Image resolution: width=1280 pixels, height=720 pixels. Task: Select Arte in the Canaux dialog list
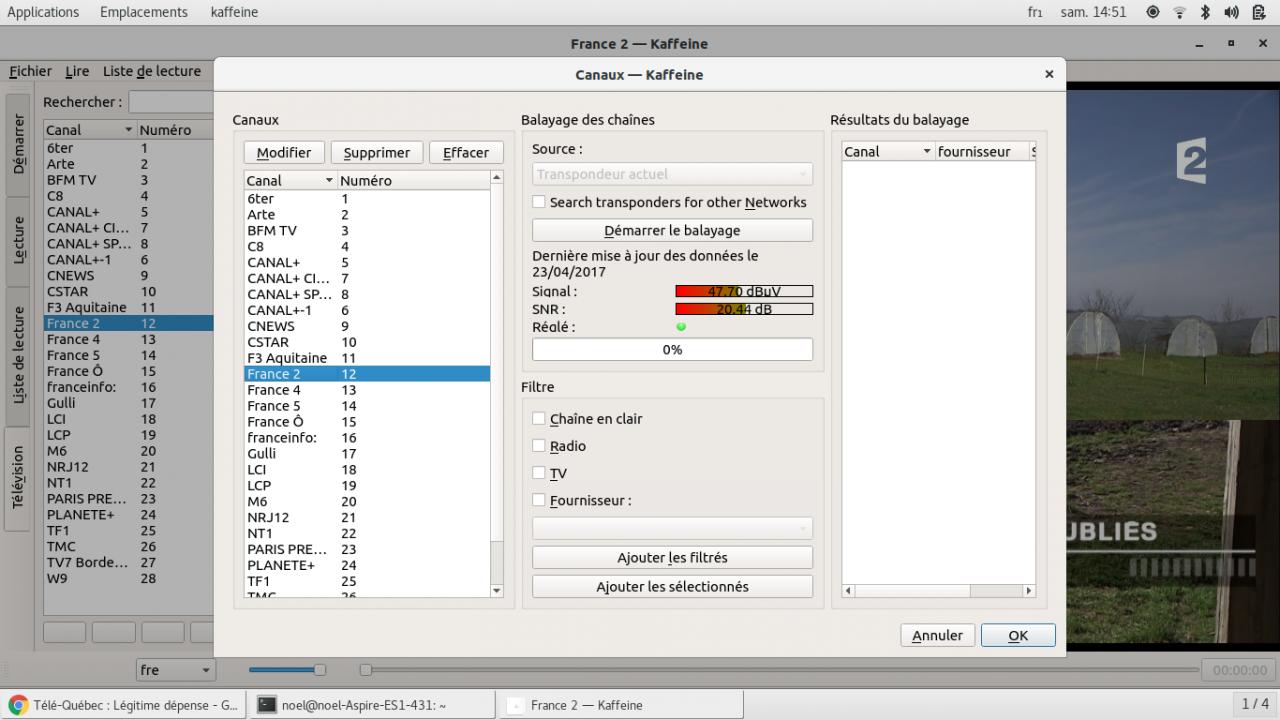[367, 215]
